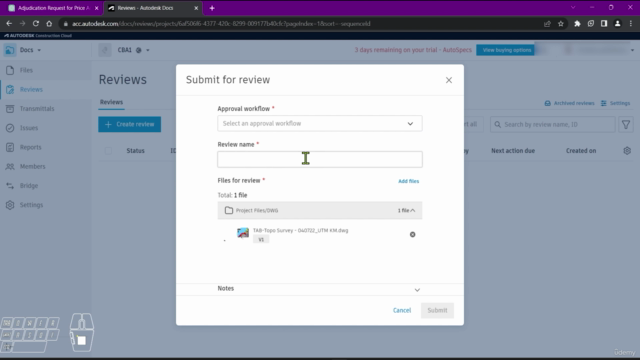The width and height of the screenshot is (640, 360).
Task: Click the Next action due column header
Action: tap(513, 151)
